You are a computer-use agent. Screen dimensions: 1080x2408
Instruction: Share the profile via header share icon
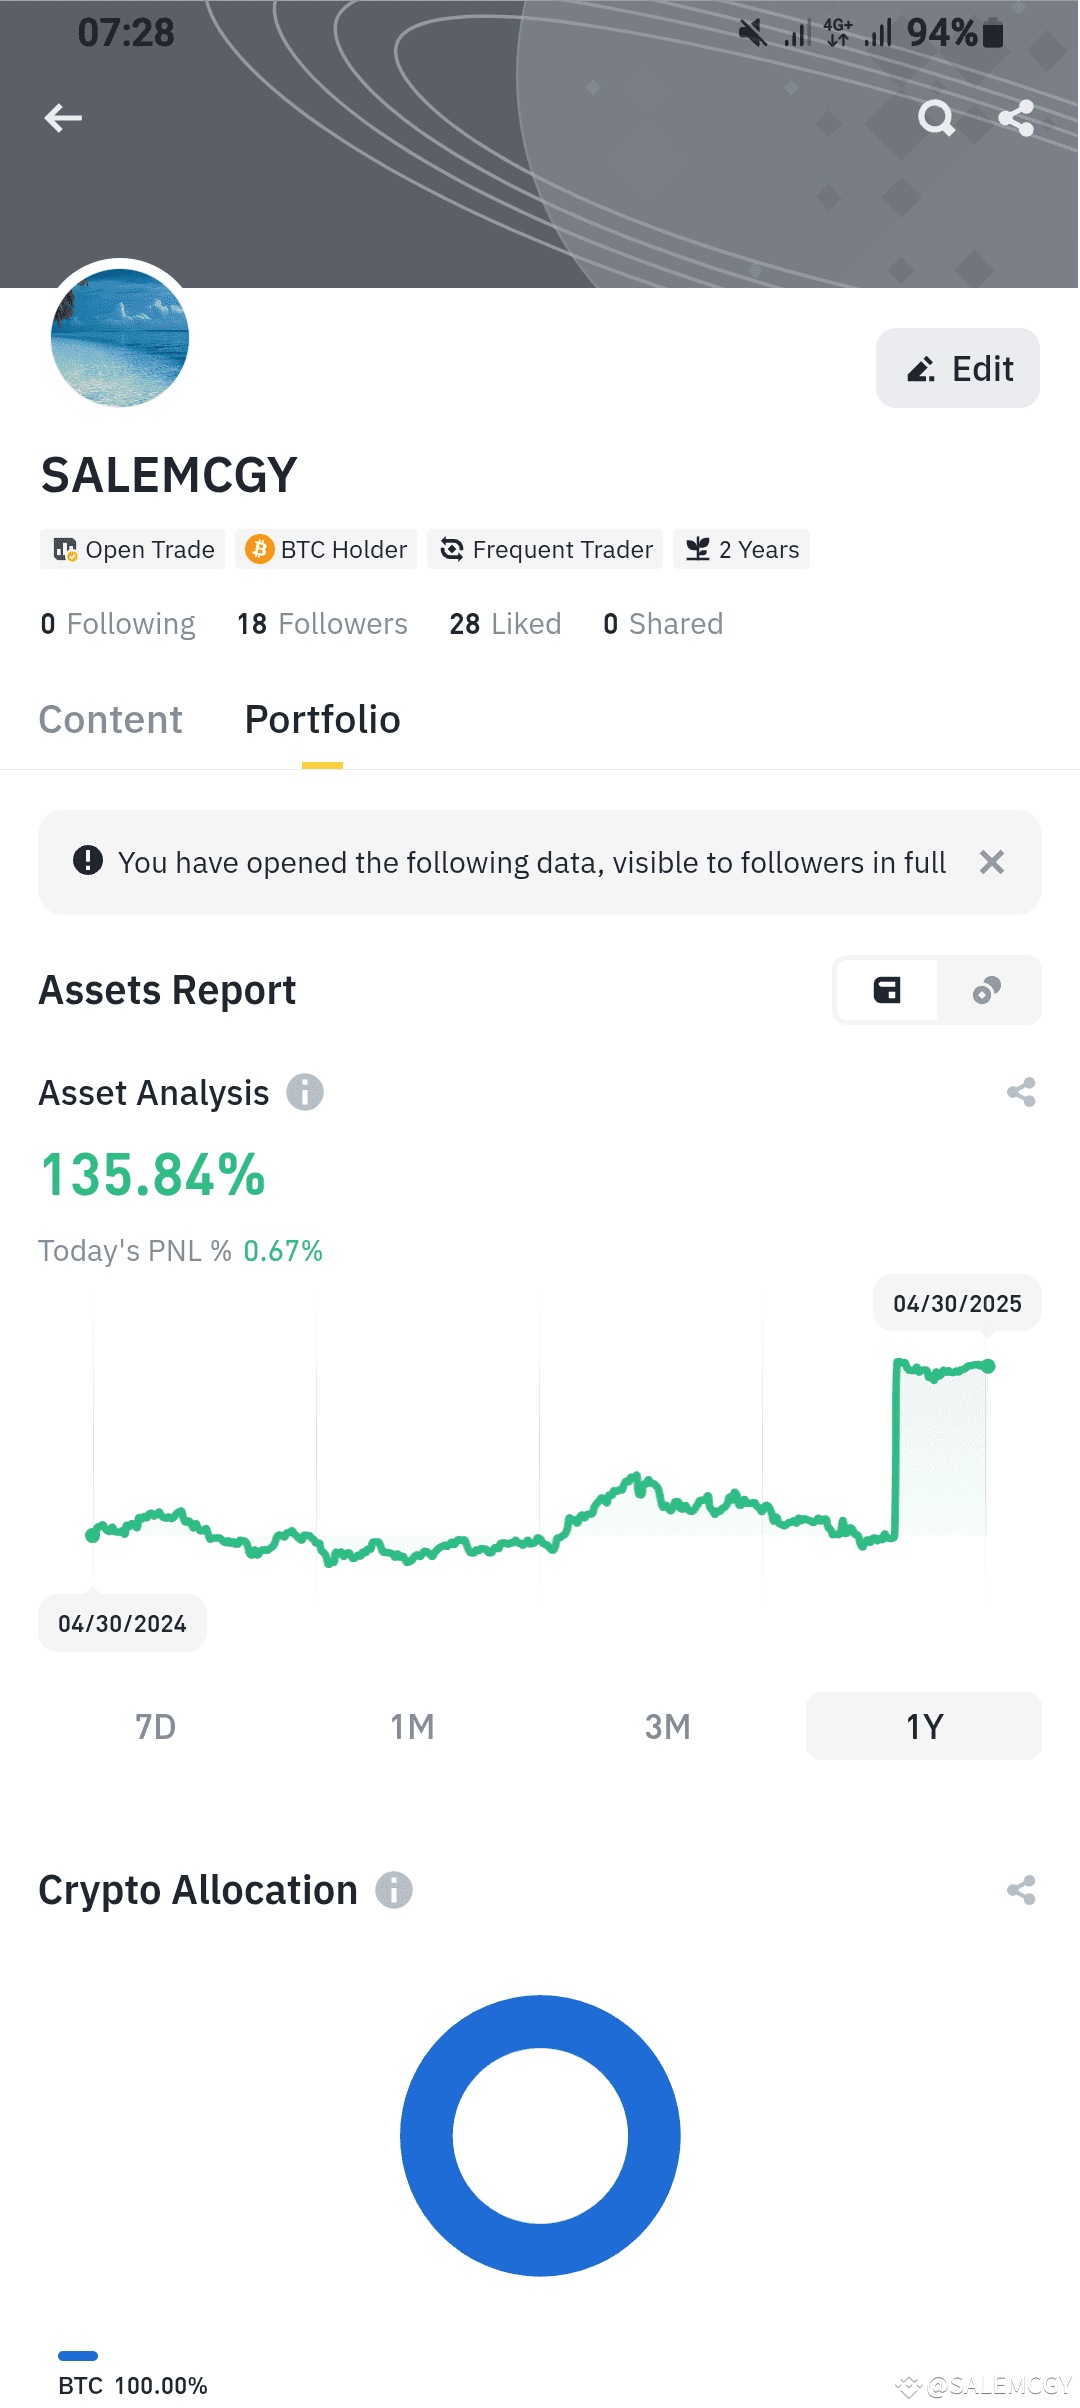coord(1016,118)
